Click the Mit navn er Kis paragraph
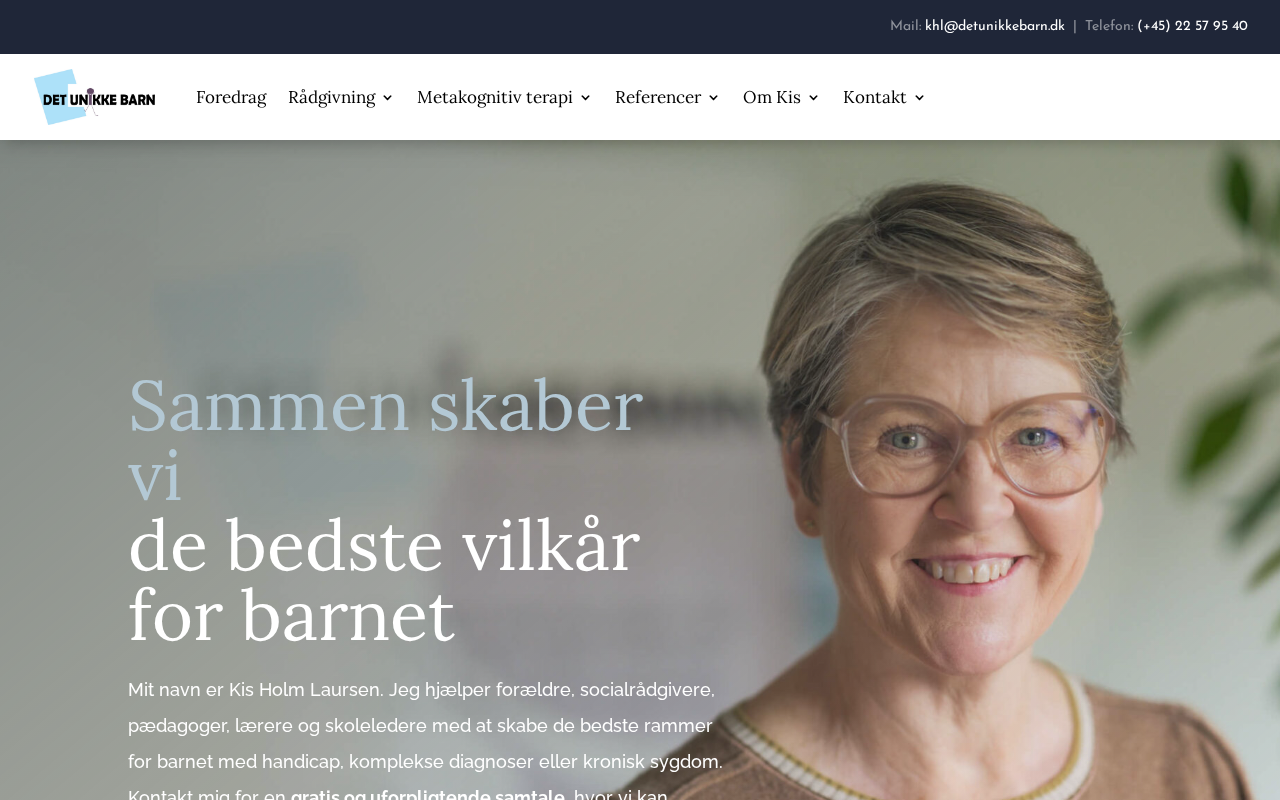The width and height of the screenshot is (1280, 800). pyautogui.click(x=425, y=740)
